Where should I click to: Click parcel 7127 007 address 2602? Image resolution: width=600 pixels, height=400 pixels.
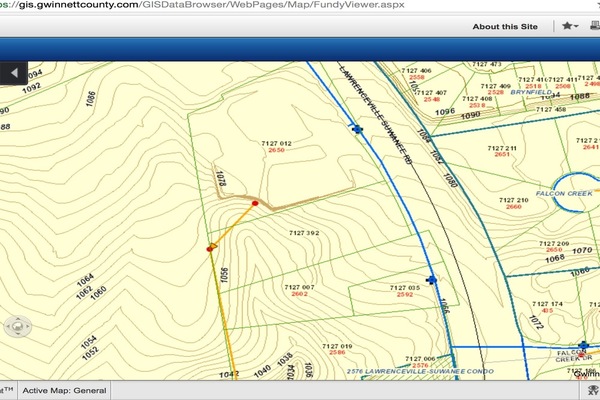click(x=298, y=295)
